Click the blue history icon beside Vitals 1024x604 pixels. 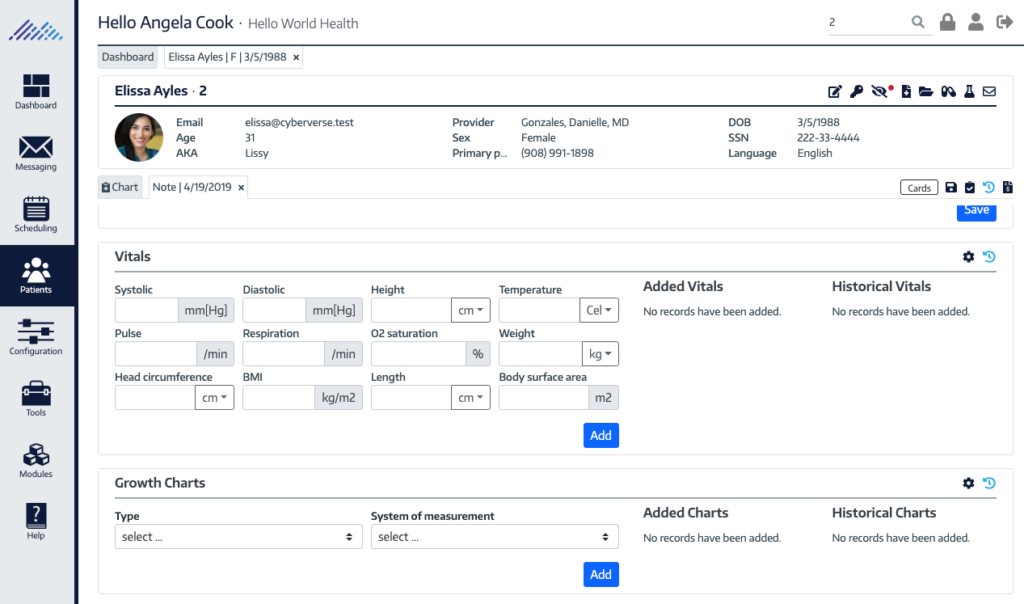(989, 256)
